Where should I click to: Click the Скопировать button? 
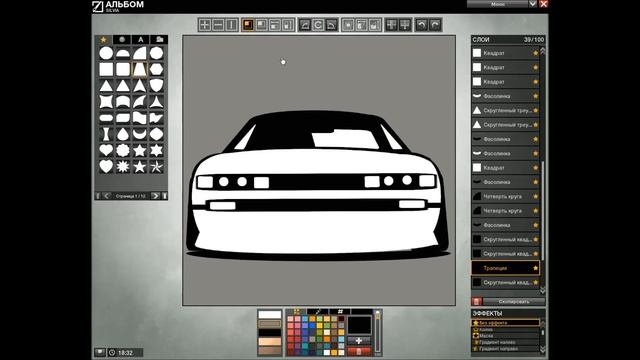(514, 302)
